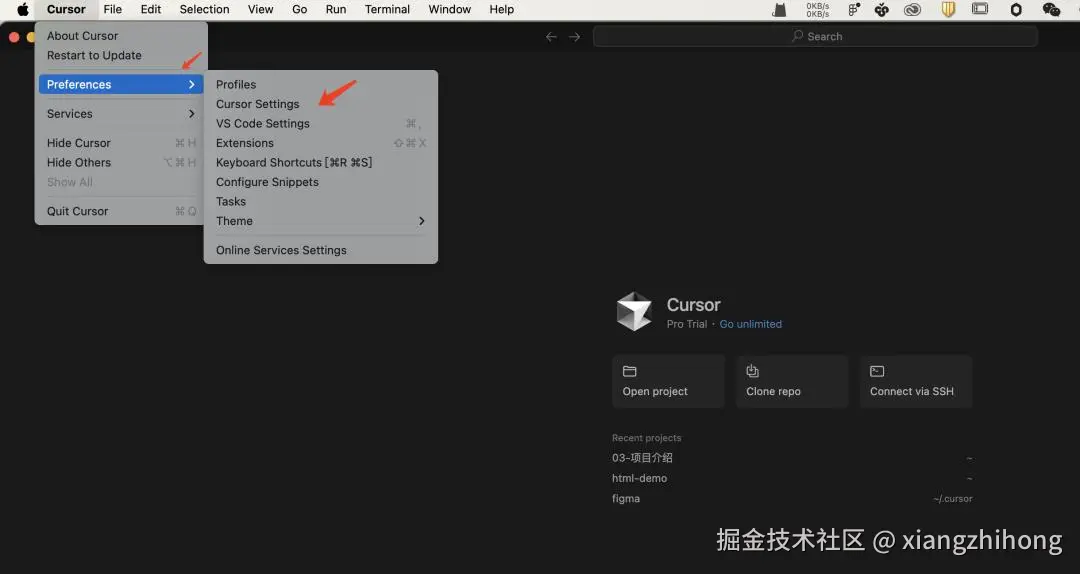Screen dimensions: 1080x574
Task: Open the Edit menu
Action: (151, 9)
